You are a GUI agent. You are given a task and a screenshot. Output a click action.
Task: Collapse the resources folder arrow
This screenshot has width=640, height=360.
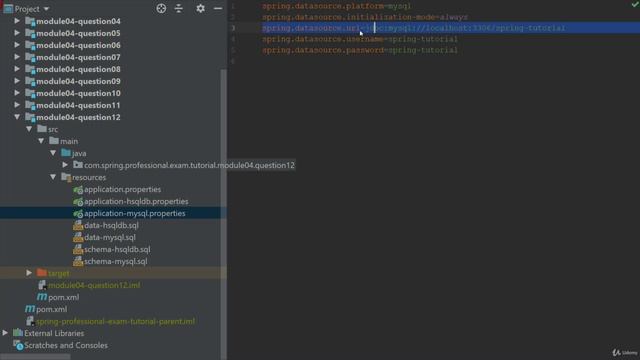(53, 177)
